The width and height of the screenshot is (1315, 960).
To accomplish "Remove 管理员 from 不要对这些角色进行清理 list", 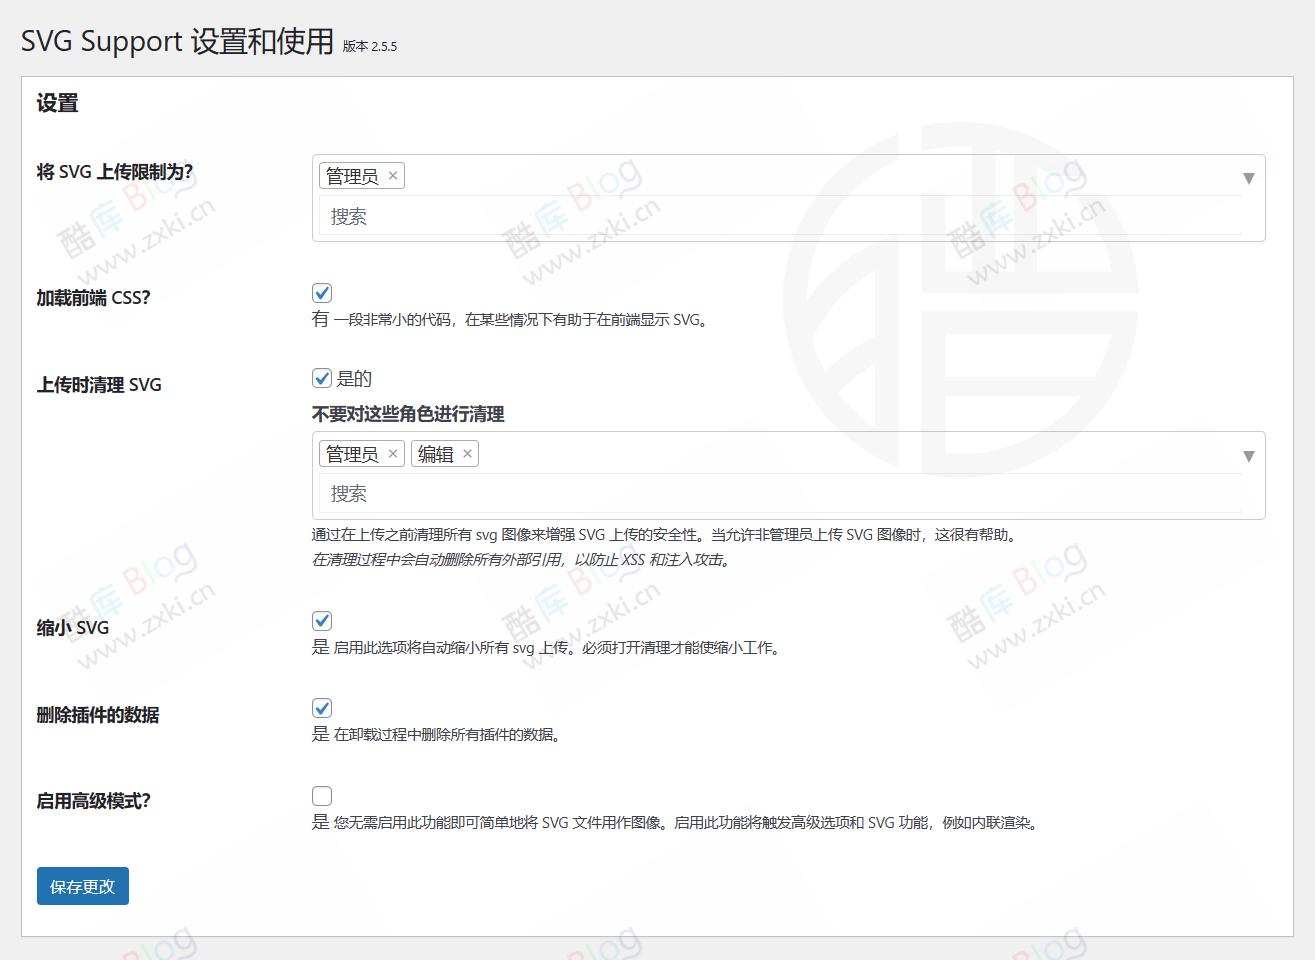I will click(x=393, y=453).
